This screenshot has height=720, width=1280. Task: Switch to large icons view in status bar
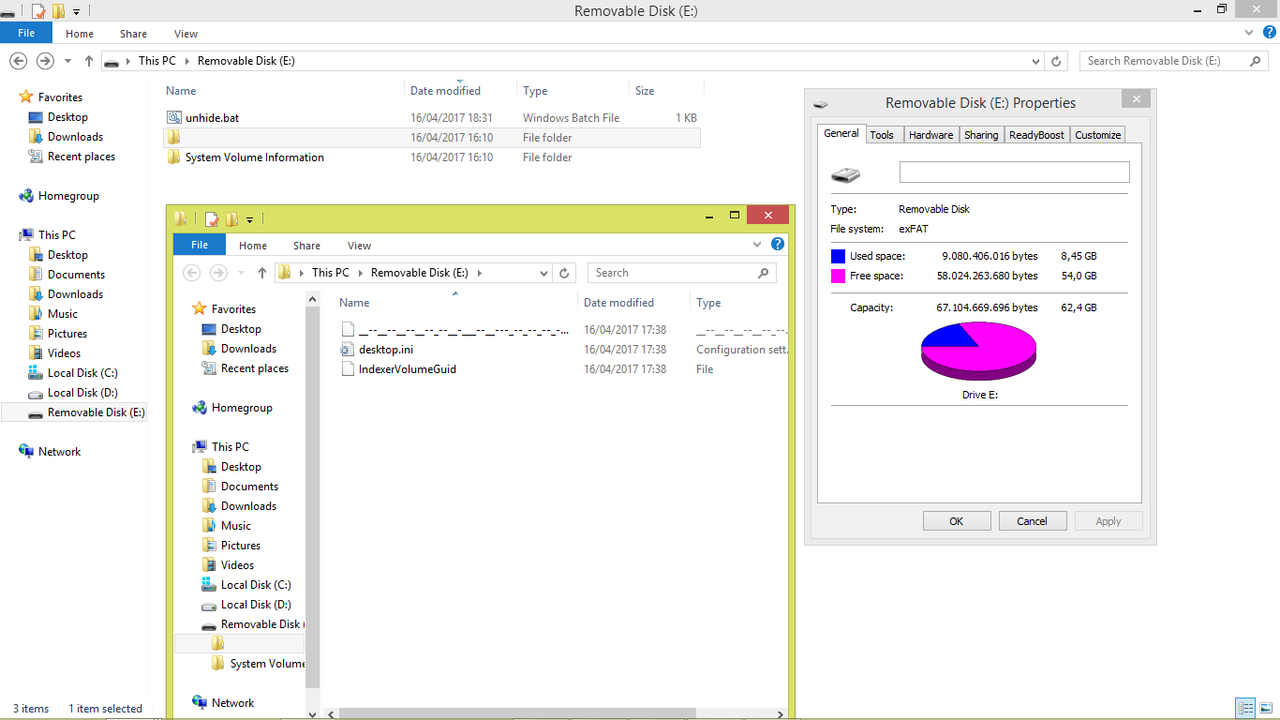point(1265,708)
